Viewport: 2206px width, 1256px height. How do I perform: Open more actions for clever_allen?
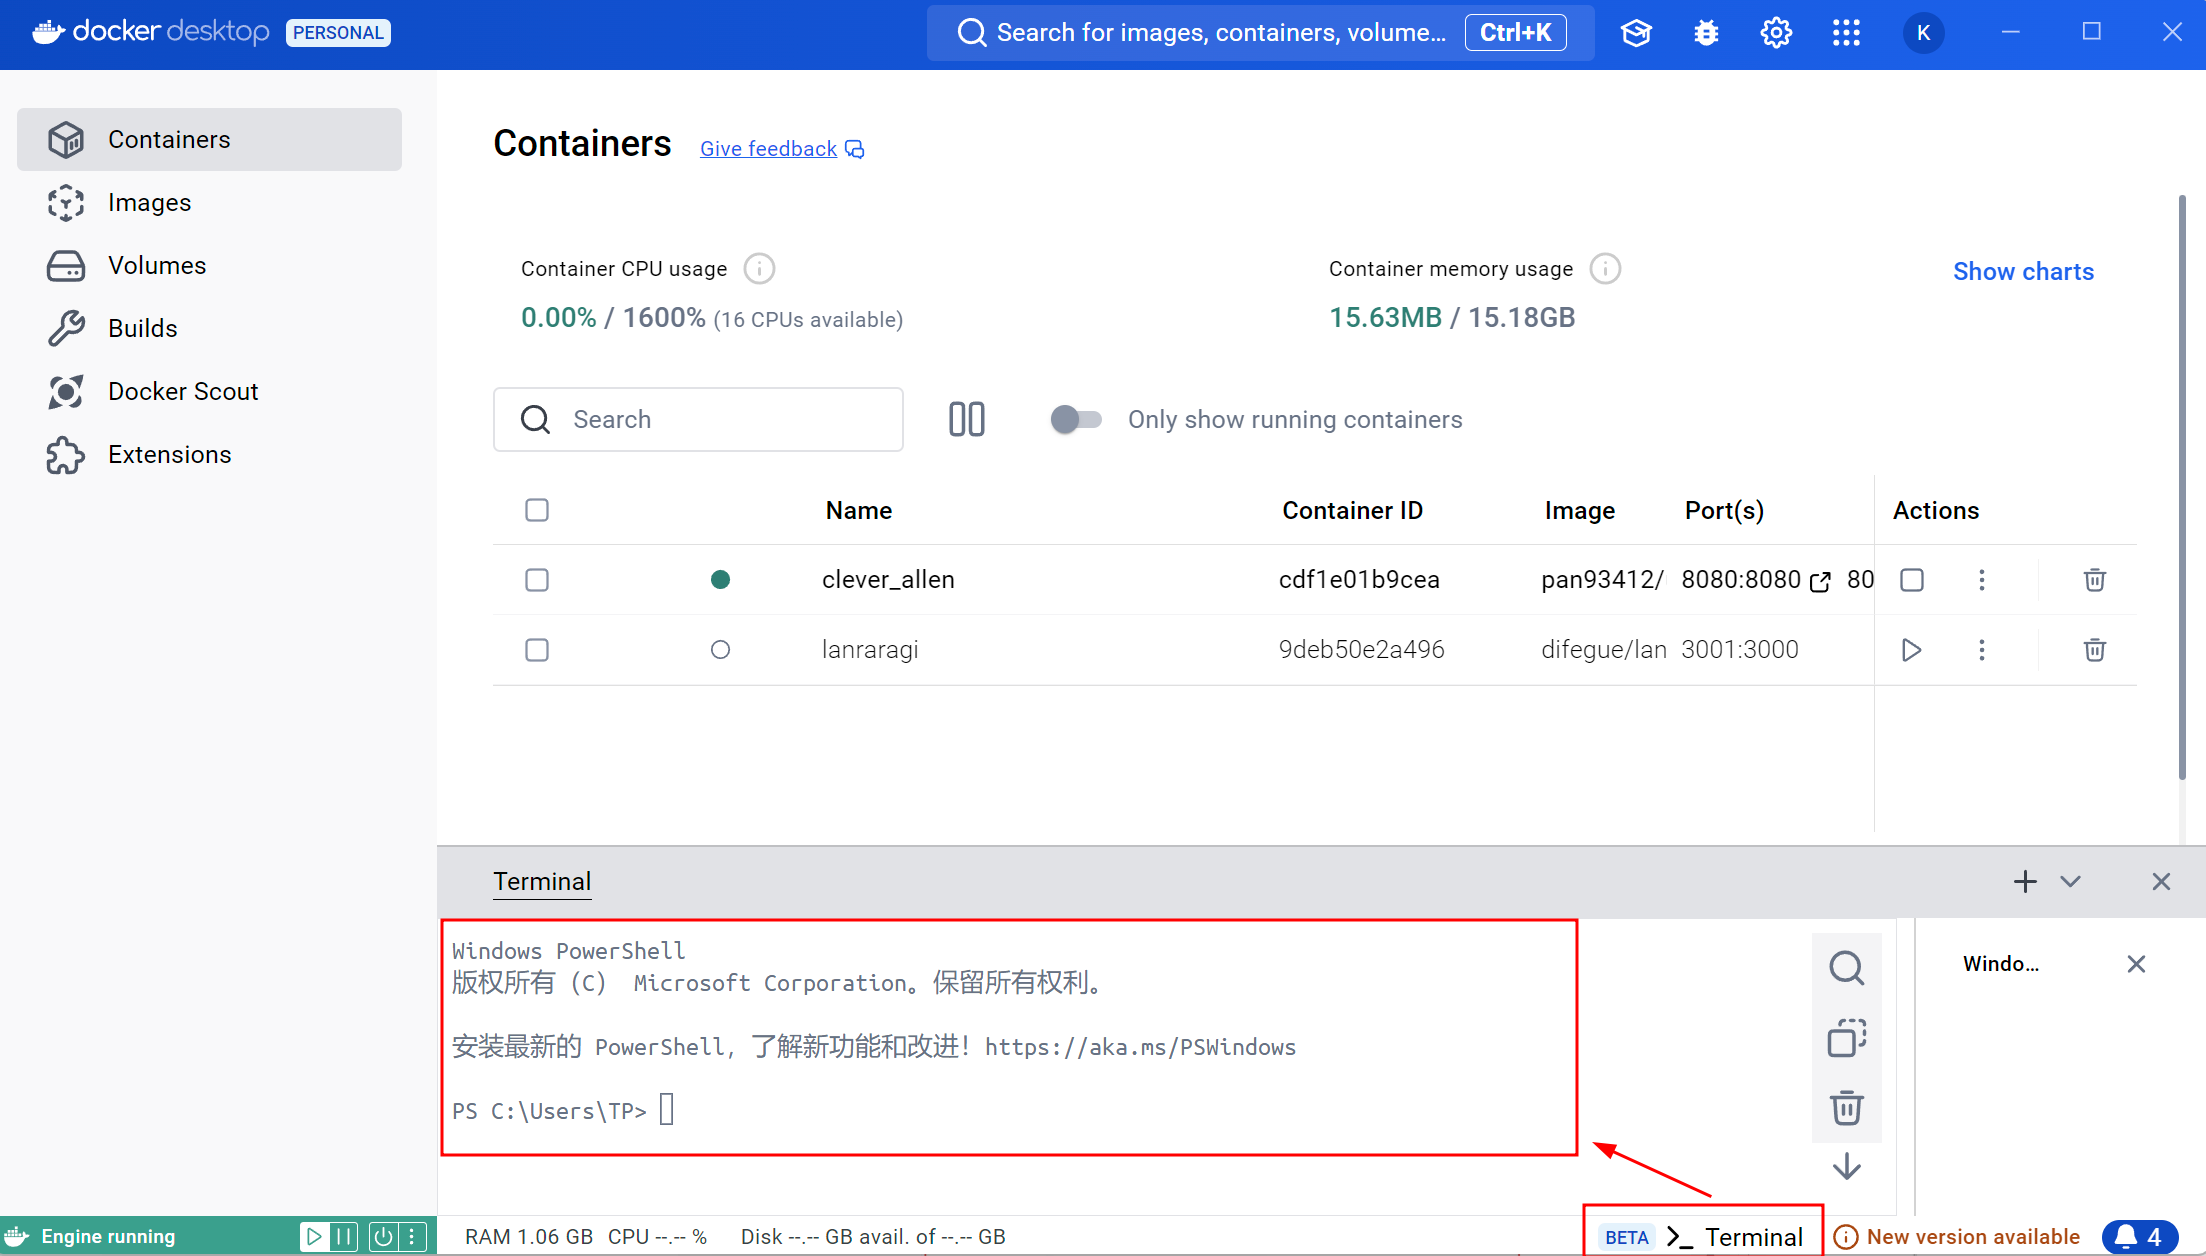[1981, 580]
